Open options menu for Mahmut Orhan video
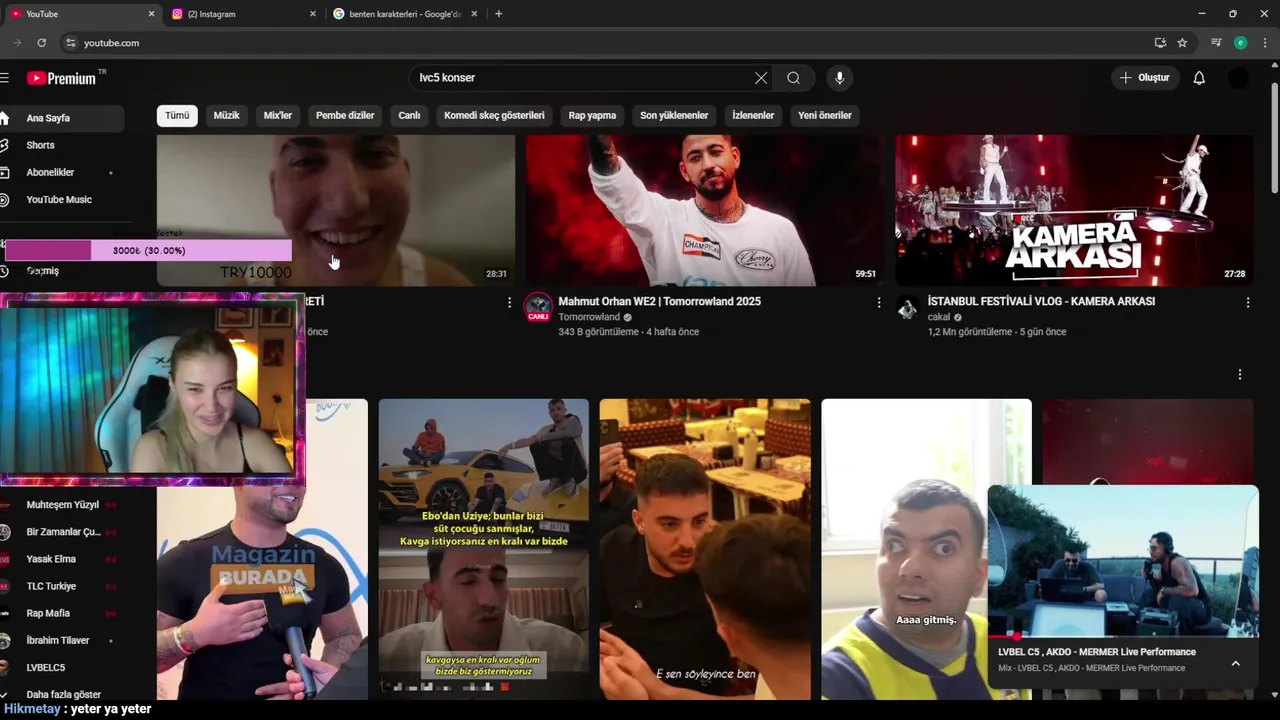The height and width of the screenshot is (720, 1280). [879, 302]
